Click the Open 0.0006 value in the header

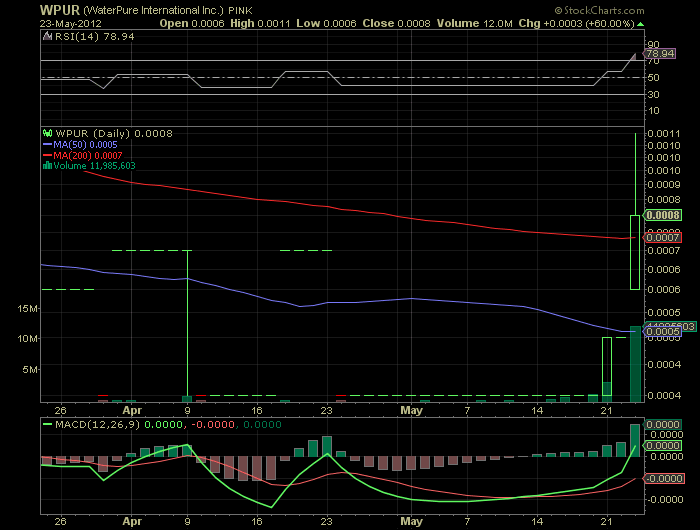click(192, 24)
